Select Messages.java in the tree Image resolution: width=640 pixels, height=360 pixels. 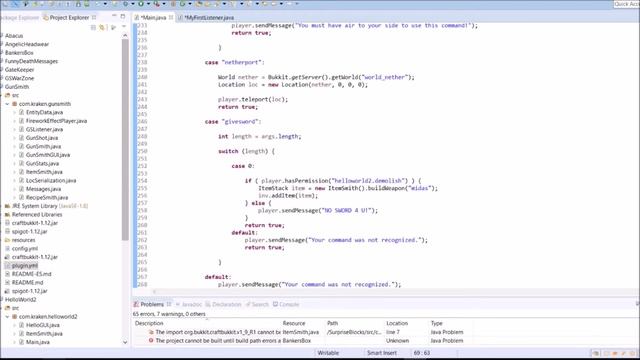[43, 189]
